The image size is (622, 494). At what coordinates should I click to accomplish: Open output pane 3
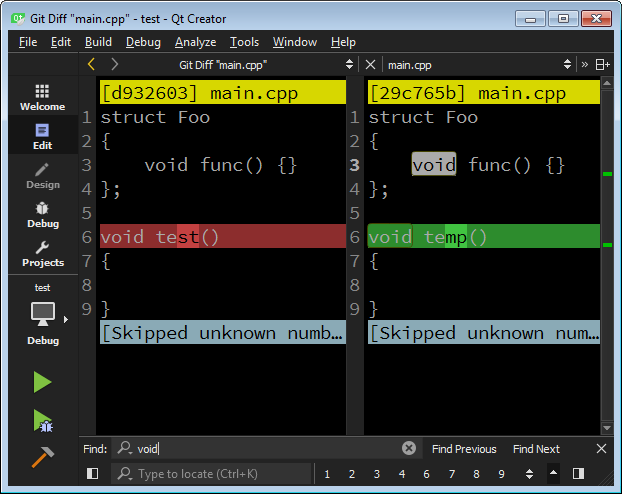tap(376, 474)
